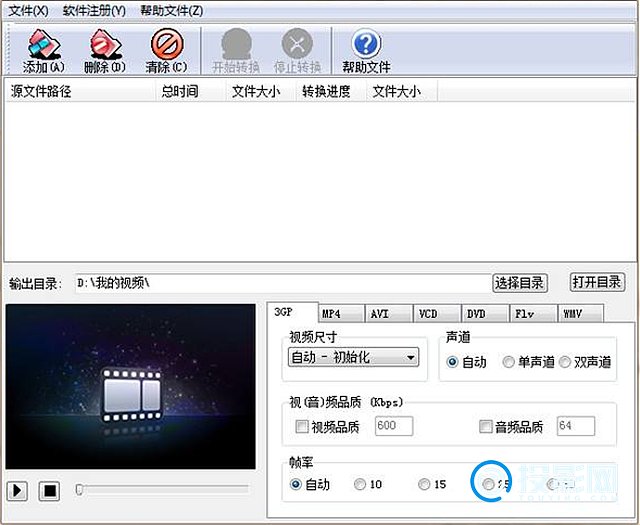This screenshot has height=525, width=640.
Task: Stop the preview with the square stop button
Action: click(49, 490)
